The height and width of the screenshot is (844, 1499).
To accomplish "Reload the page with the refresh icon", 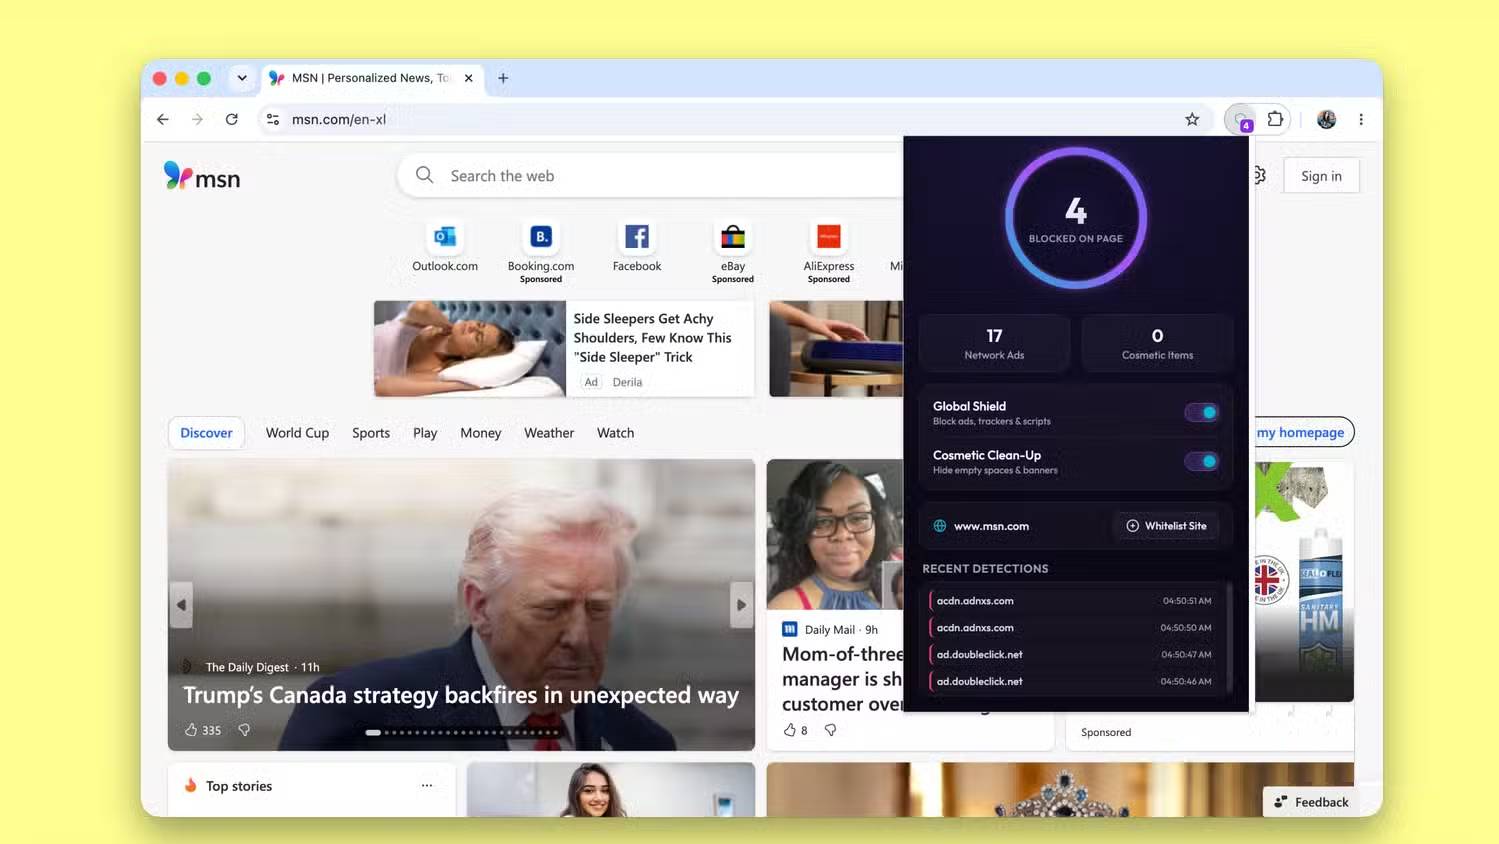I will [232, 119].
